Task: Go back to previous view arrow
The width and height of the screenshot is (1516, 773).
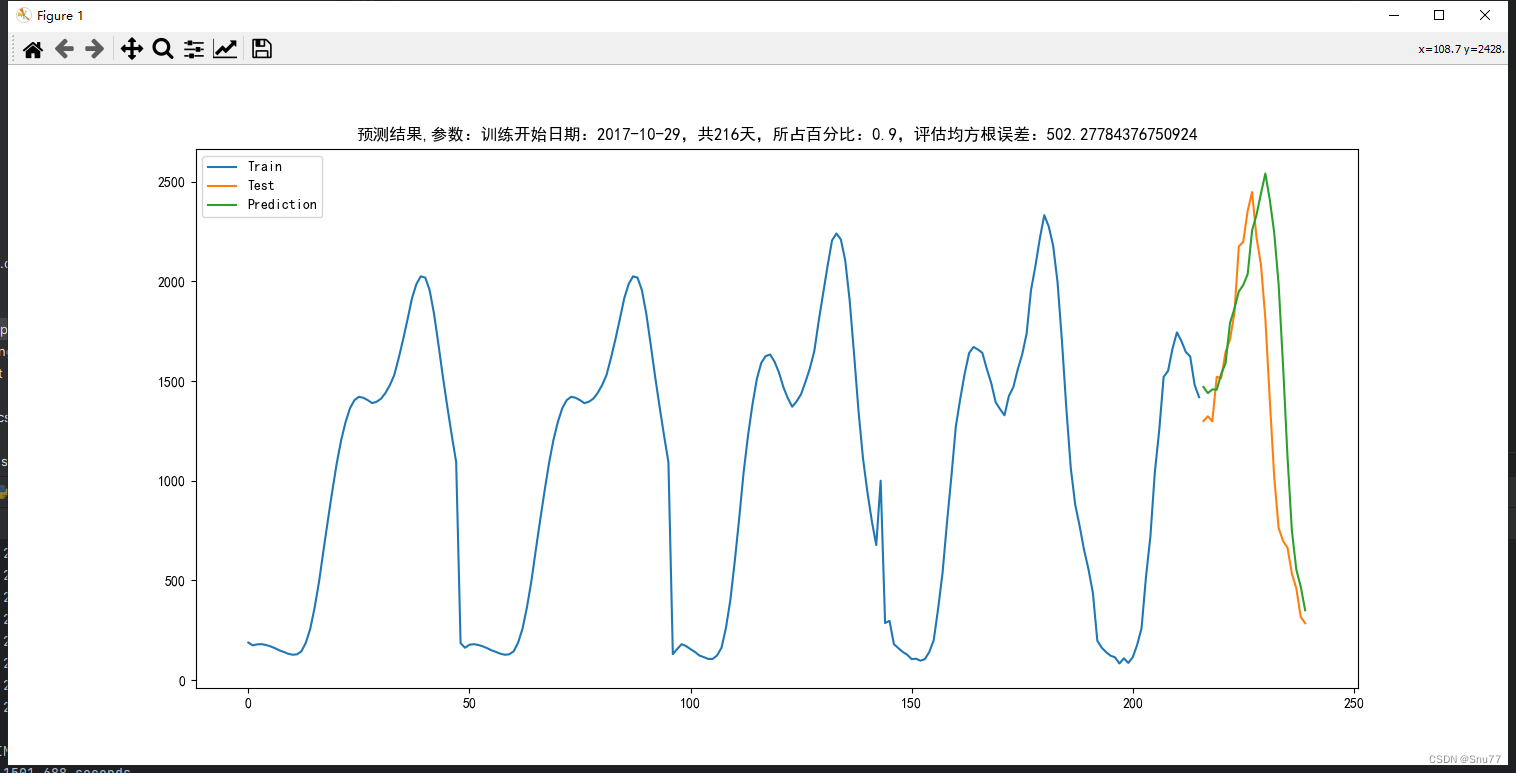Action: pyautogui.click(x=64, y=49)
